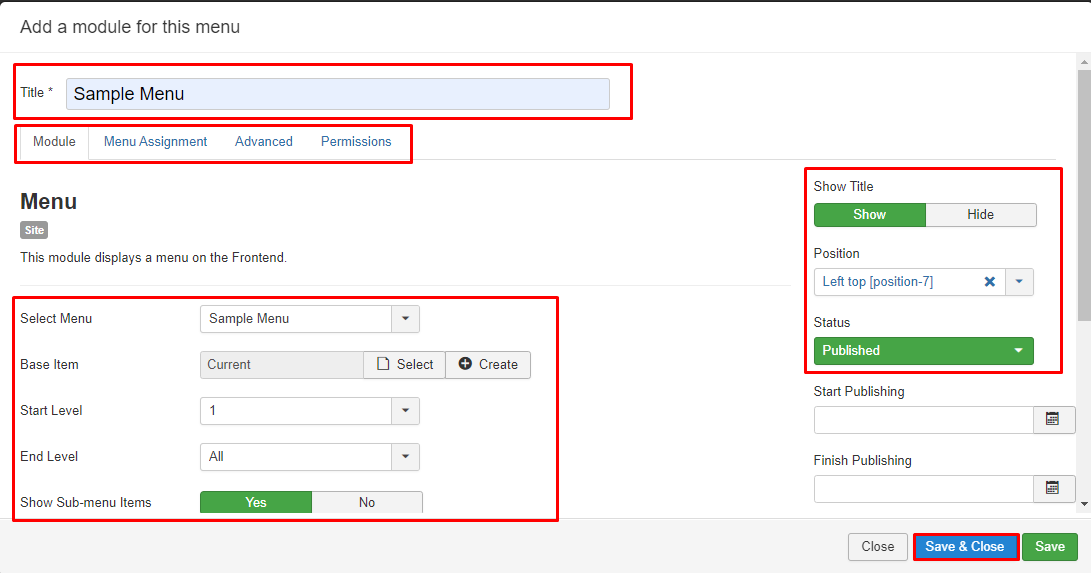Click the Title input field
The width and height of the screenshot is (1091, 573).
337,94
